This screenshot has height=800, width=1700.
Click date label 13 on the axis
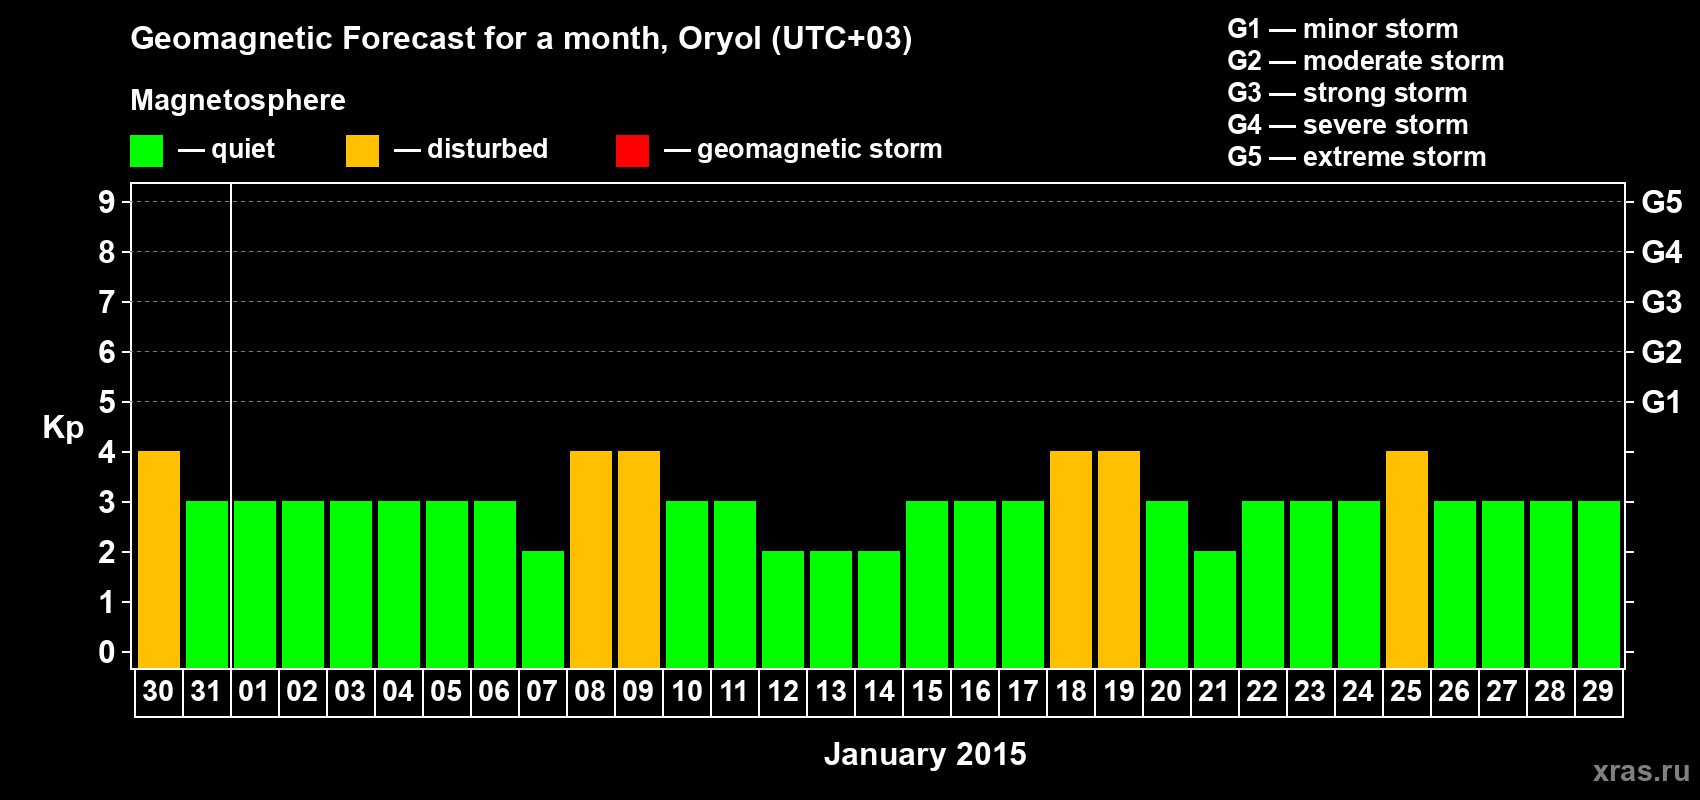pyautogui.click(x=830, y=691)
